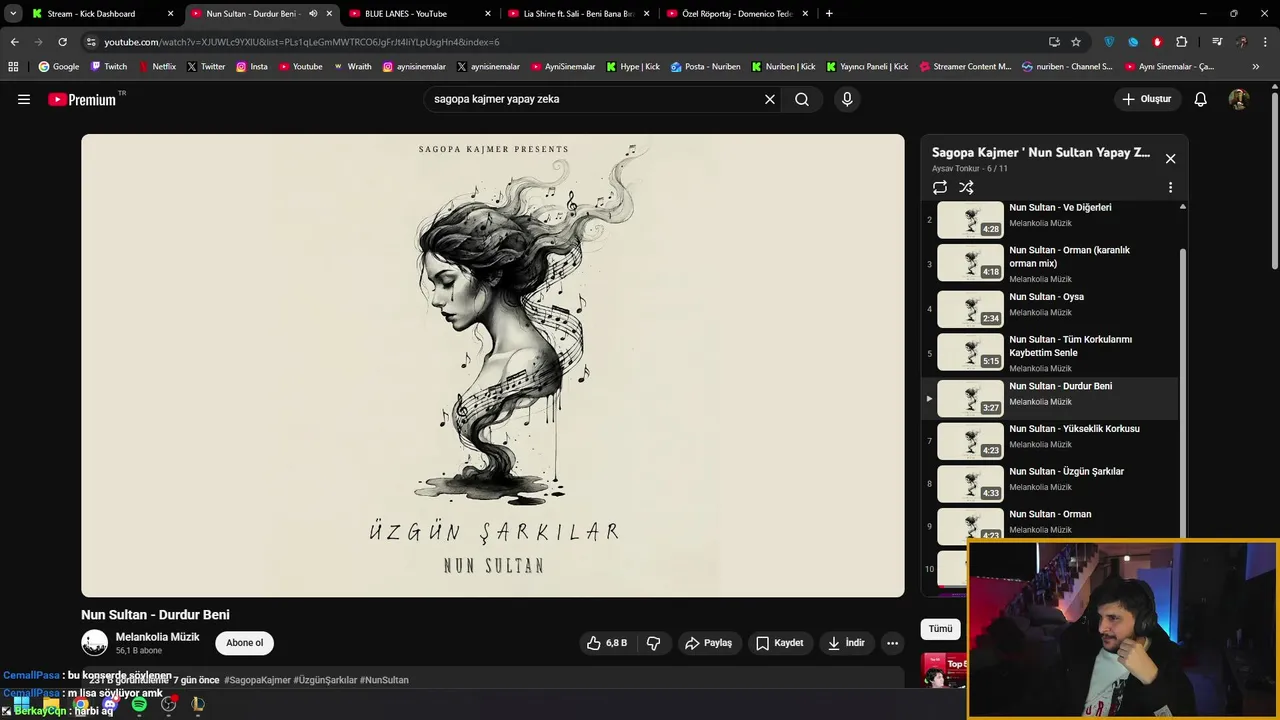Open the browser extensions puzzle icon
1280x720 pixels.
[1182, 42]
